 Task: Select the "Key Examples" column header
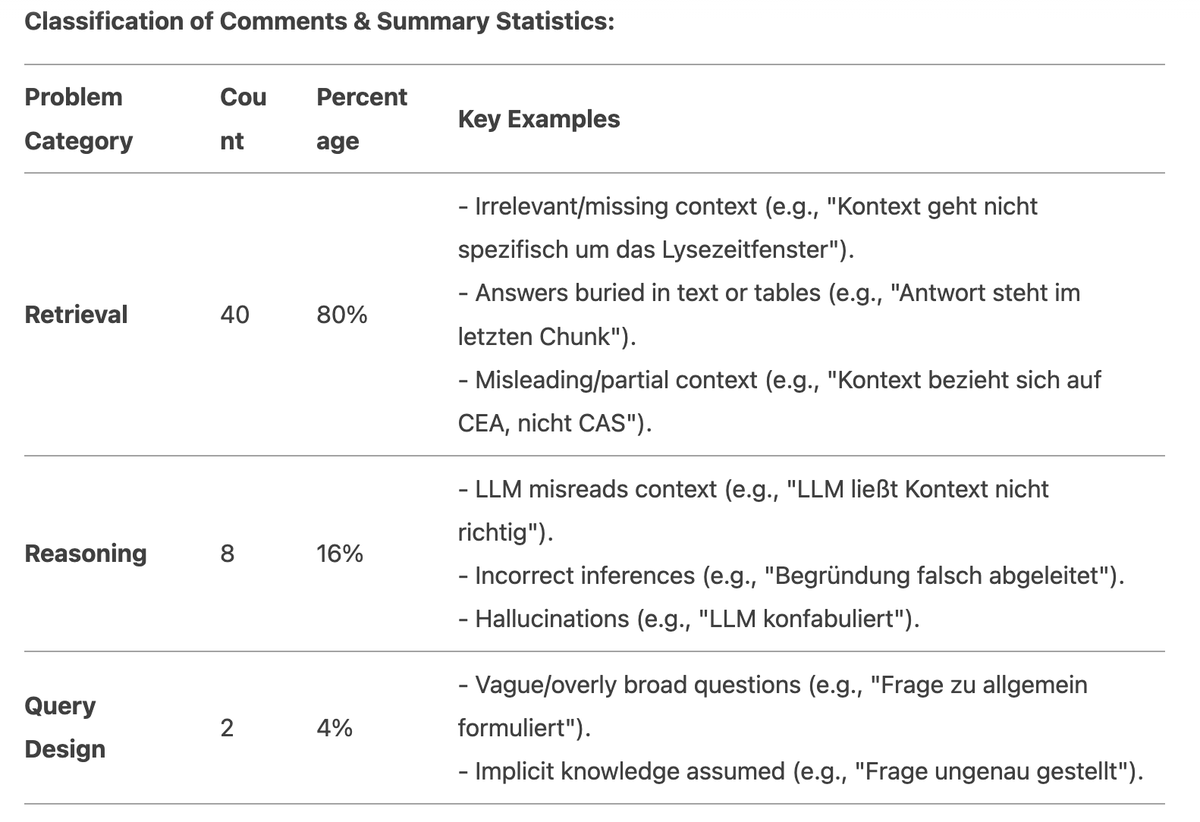(538, 119)
